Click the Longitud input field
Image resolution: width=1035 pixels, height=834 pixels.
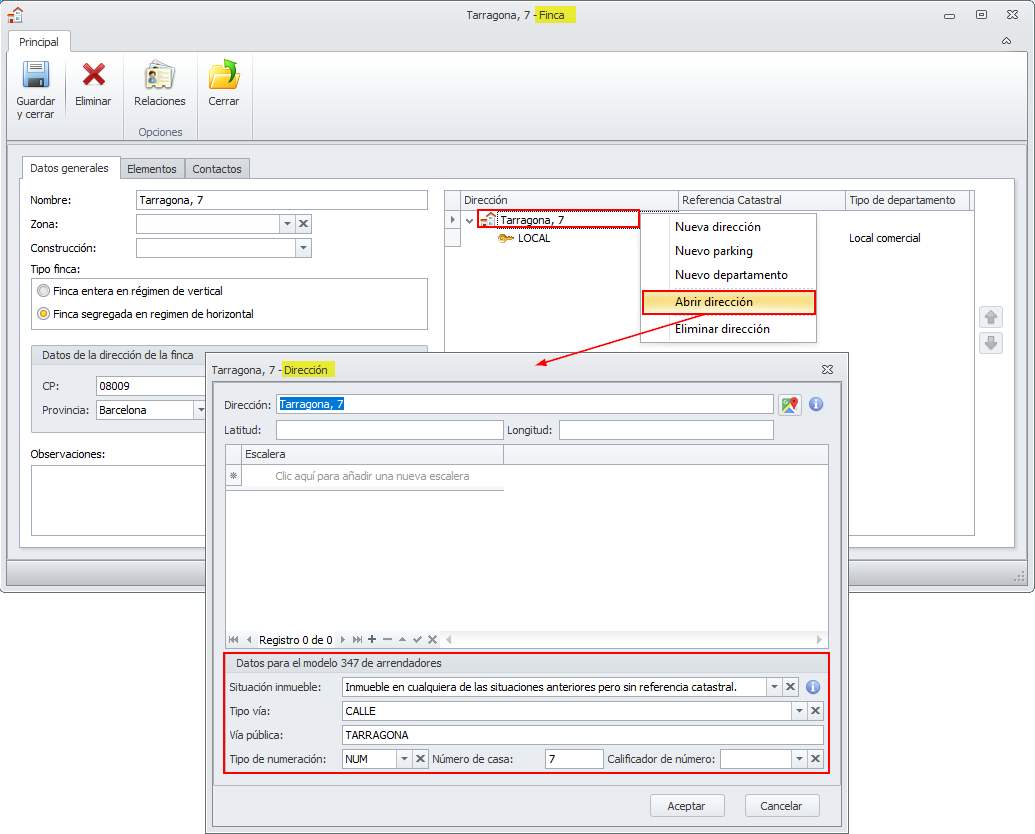(x=666, y=430)
